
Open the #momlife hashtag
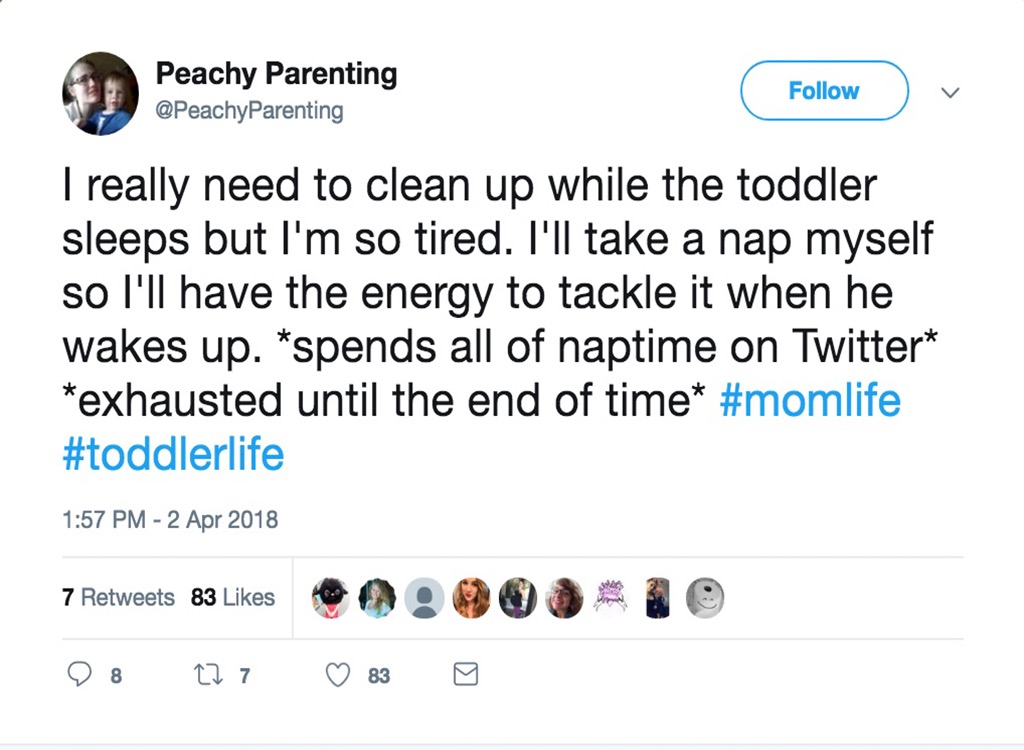pyautogui.click(x=810, y=402)
